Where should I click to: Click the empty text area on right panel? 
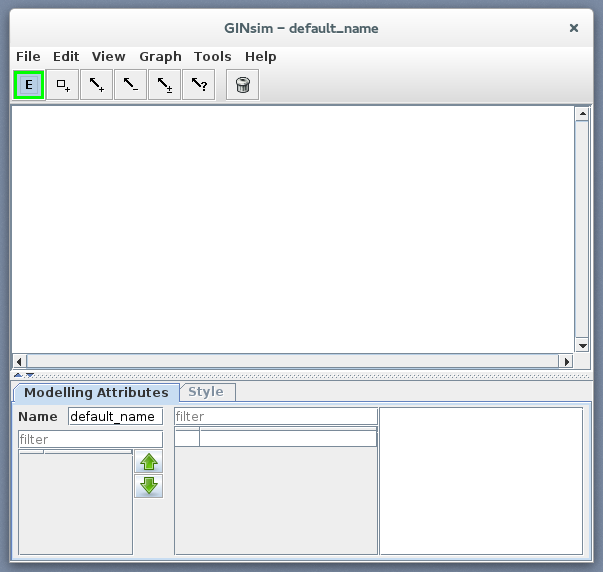[481, 481]
